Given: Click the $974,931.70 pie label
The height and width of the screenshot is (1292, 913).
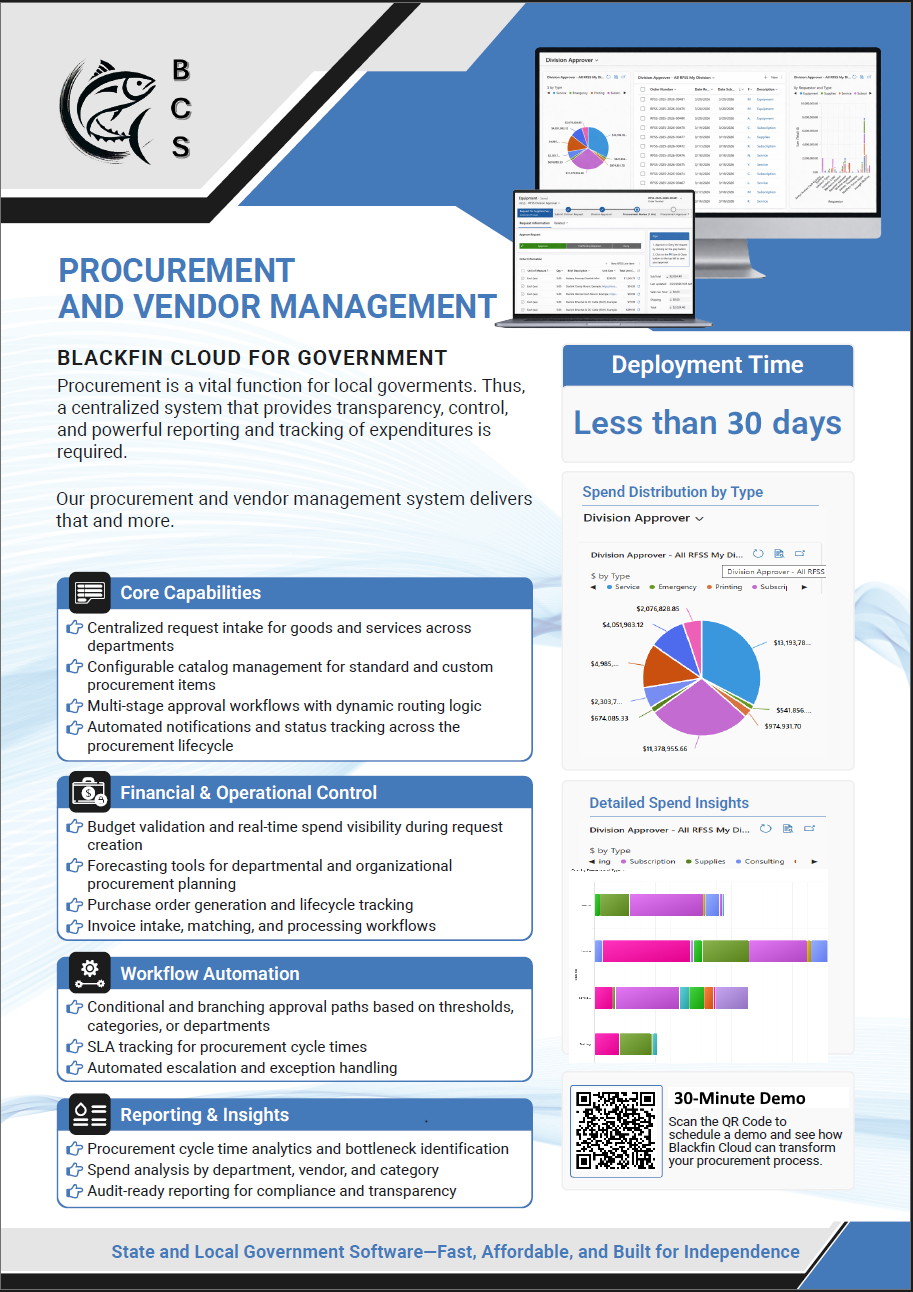Looking at the screenshot, I should (783, 726).
